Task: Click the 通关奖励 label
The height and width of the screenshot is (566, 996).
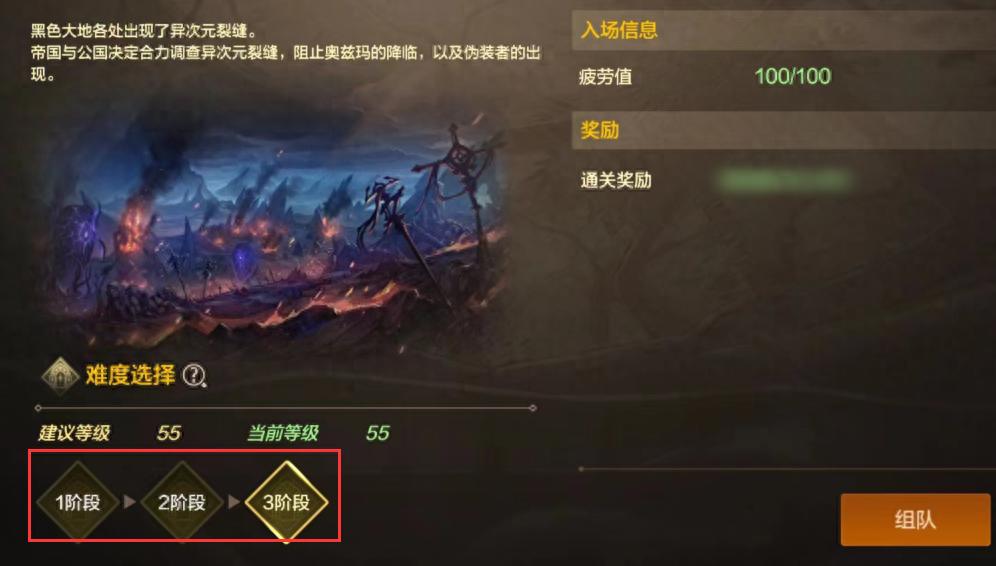Action: [616, 180]
